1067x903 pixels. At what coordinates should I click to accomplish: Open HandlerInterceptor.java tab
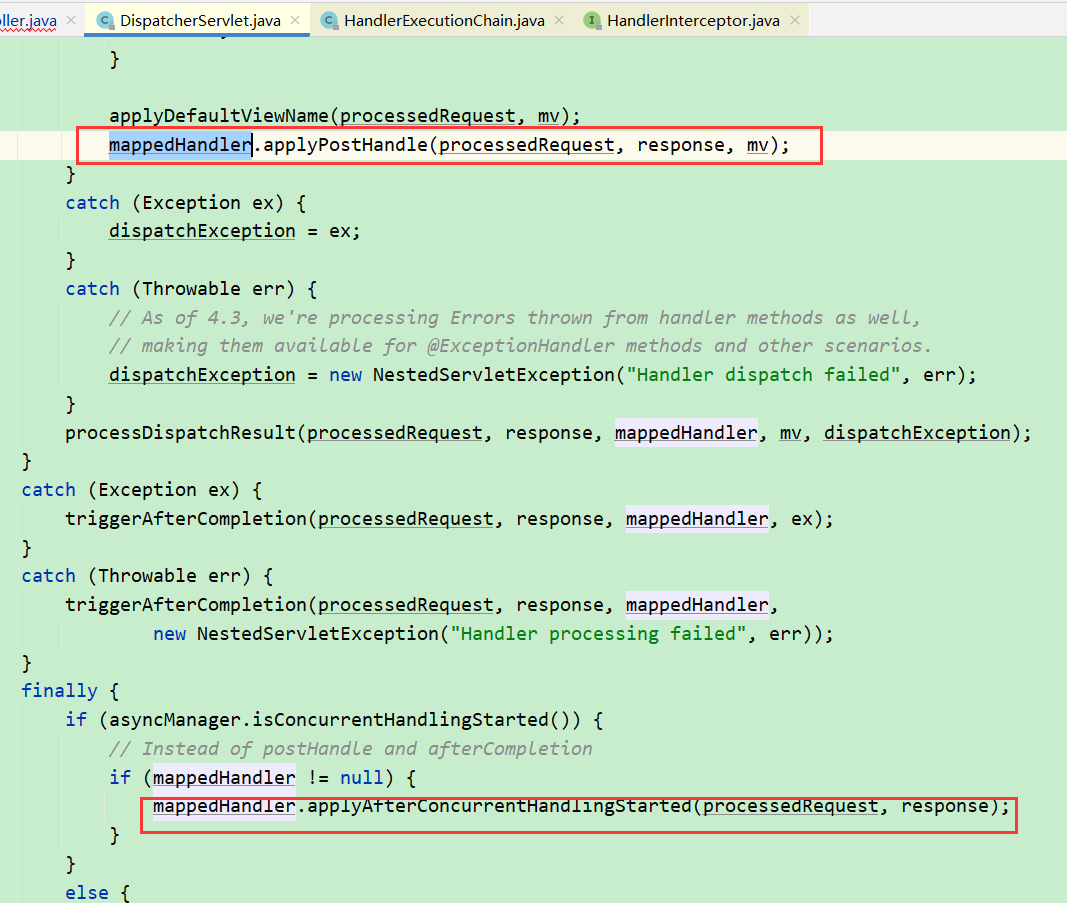(693, 20)
